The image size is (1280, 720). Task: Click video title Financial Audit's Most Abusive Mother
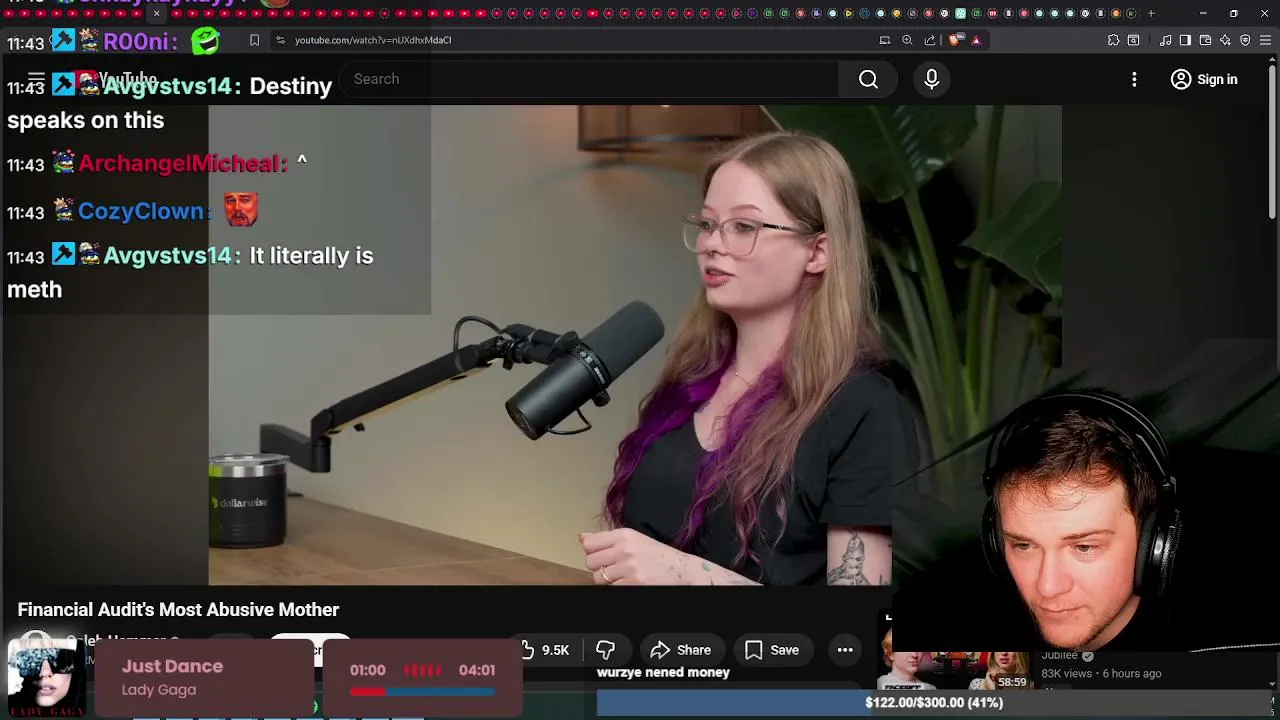[x=178, y=609]
